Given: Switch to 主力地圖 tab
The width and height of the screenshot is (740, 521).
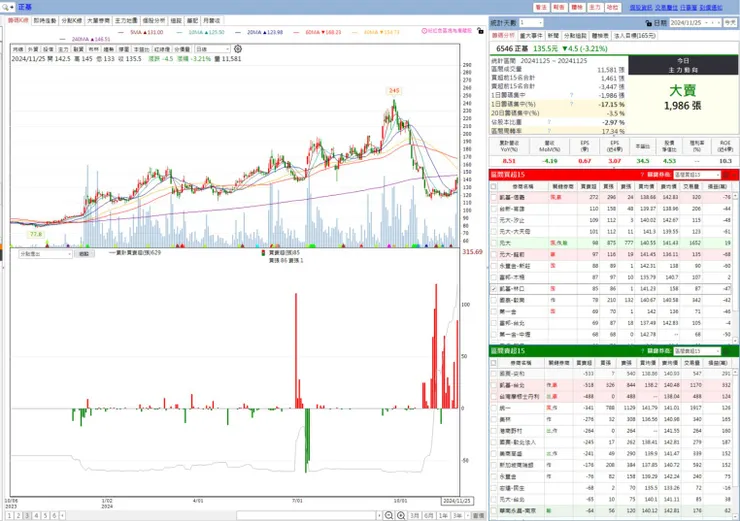Looking at the screenshot, I should 126,21.
